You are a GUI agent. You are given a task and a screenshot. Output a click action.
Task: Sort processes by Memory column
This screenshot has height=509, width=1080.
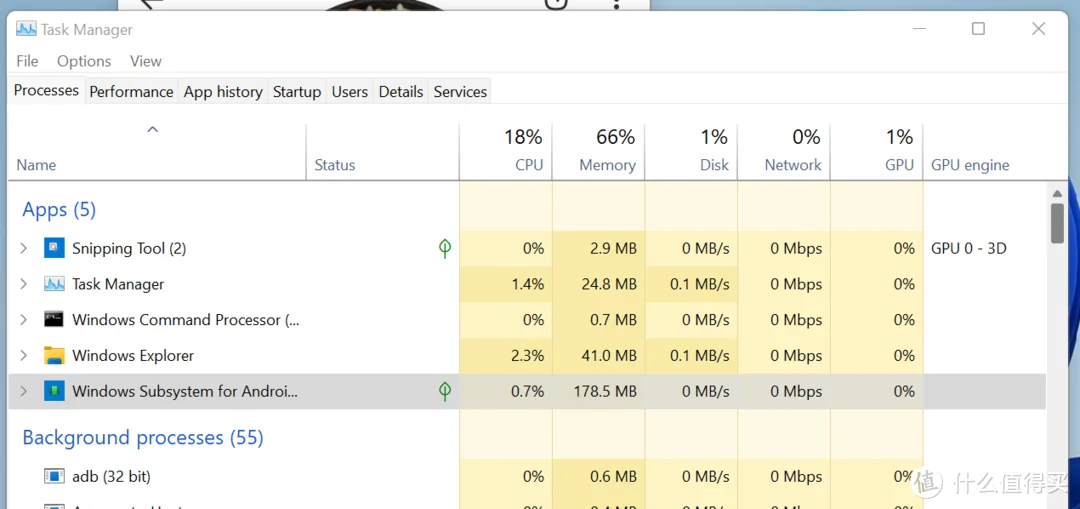point(599,152)
